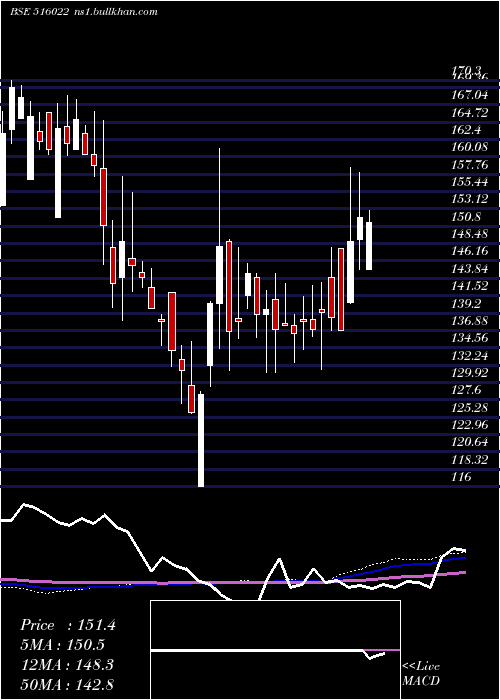
Task: Click the 162.4 price axis label
Action: point(467,130)
